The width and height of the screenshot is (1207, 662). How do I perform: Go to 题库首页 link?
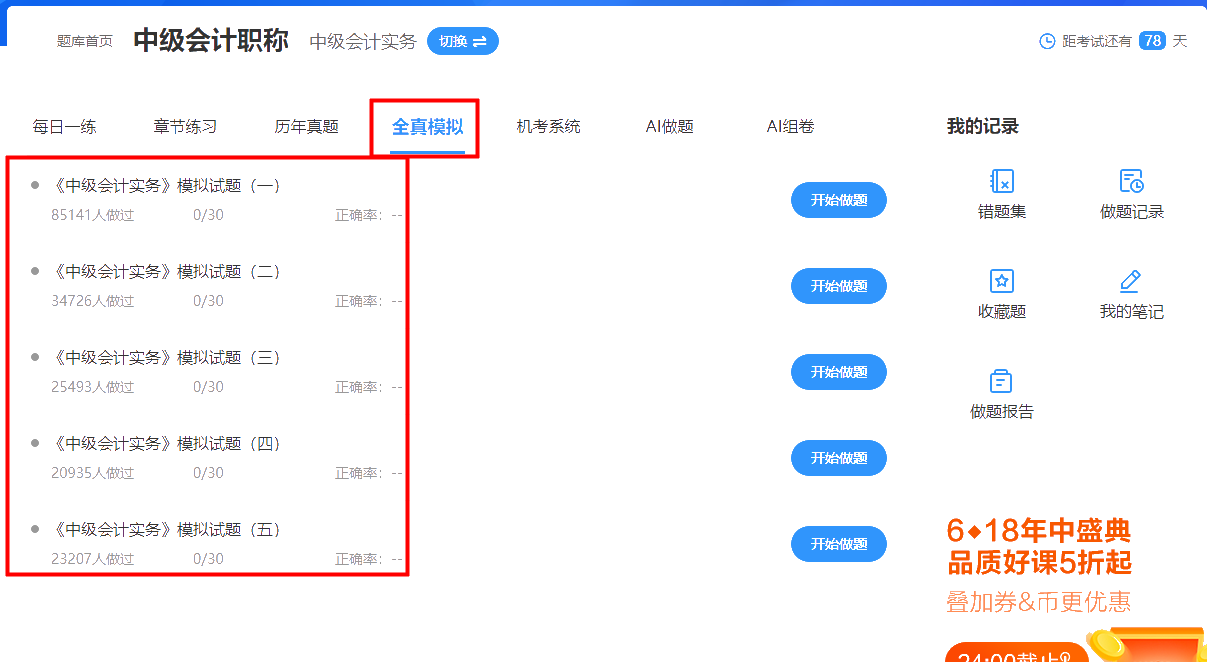[84, 42]
